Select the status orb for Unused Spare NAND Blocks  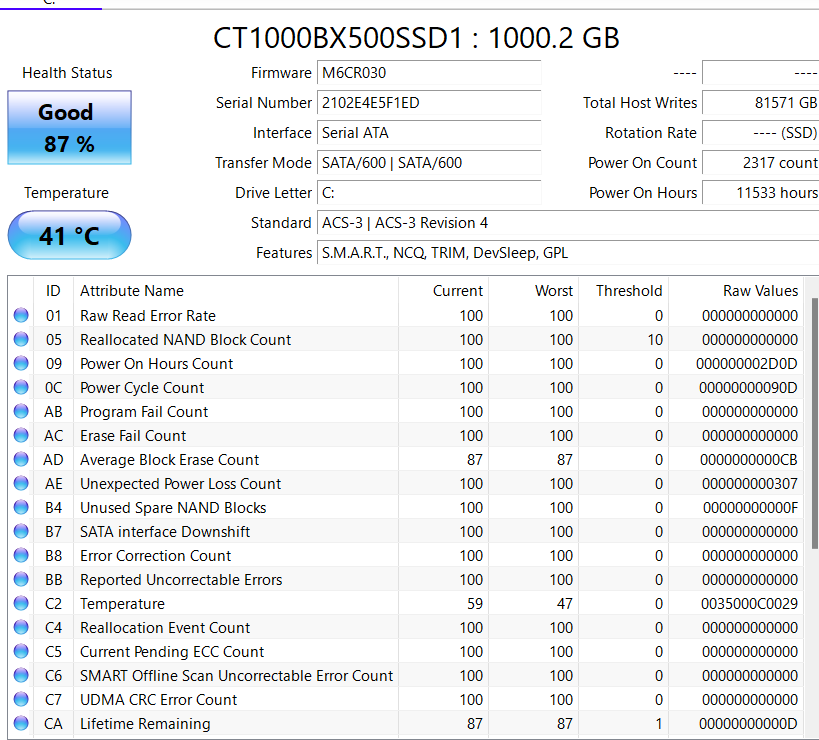(21, 508)
